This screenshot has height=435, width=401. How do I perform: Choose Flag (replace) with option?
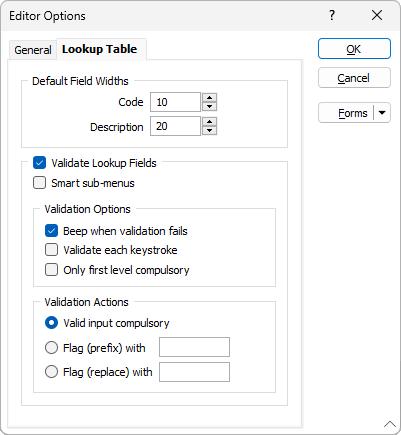point(51,372)
